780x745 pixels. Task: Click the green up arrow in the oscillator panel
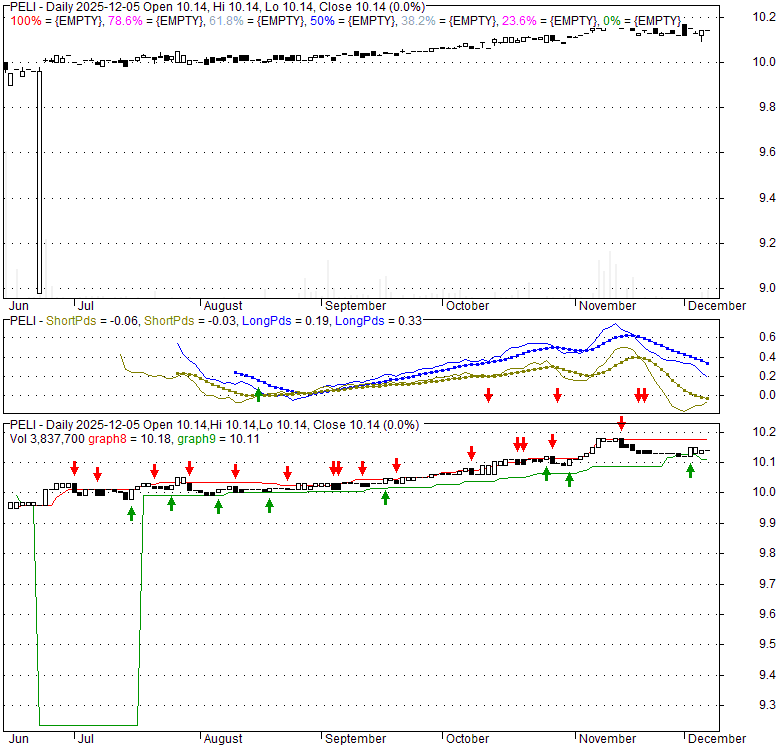coord(258,394)
